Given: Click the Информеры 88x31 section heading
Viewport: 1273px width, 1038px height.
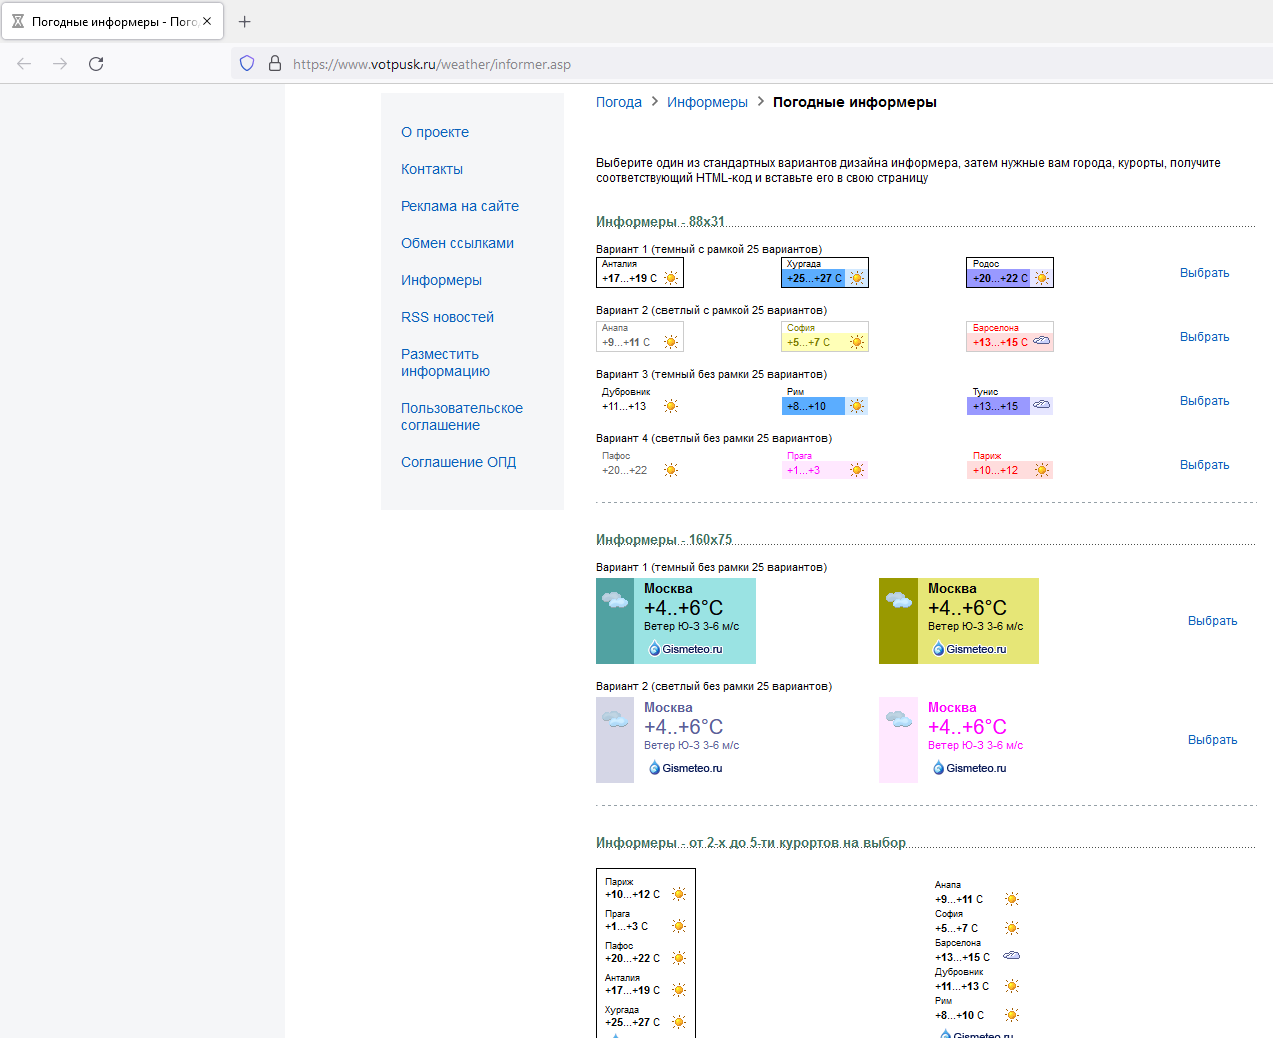Looking at the screenshot, I should click(660, 221).
